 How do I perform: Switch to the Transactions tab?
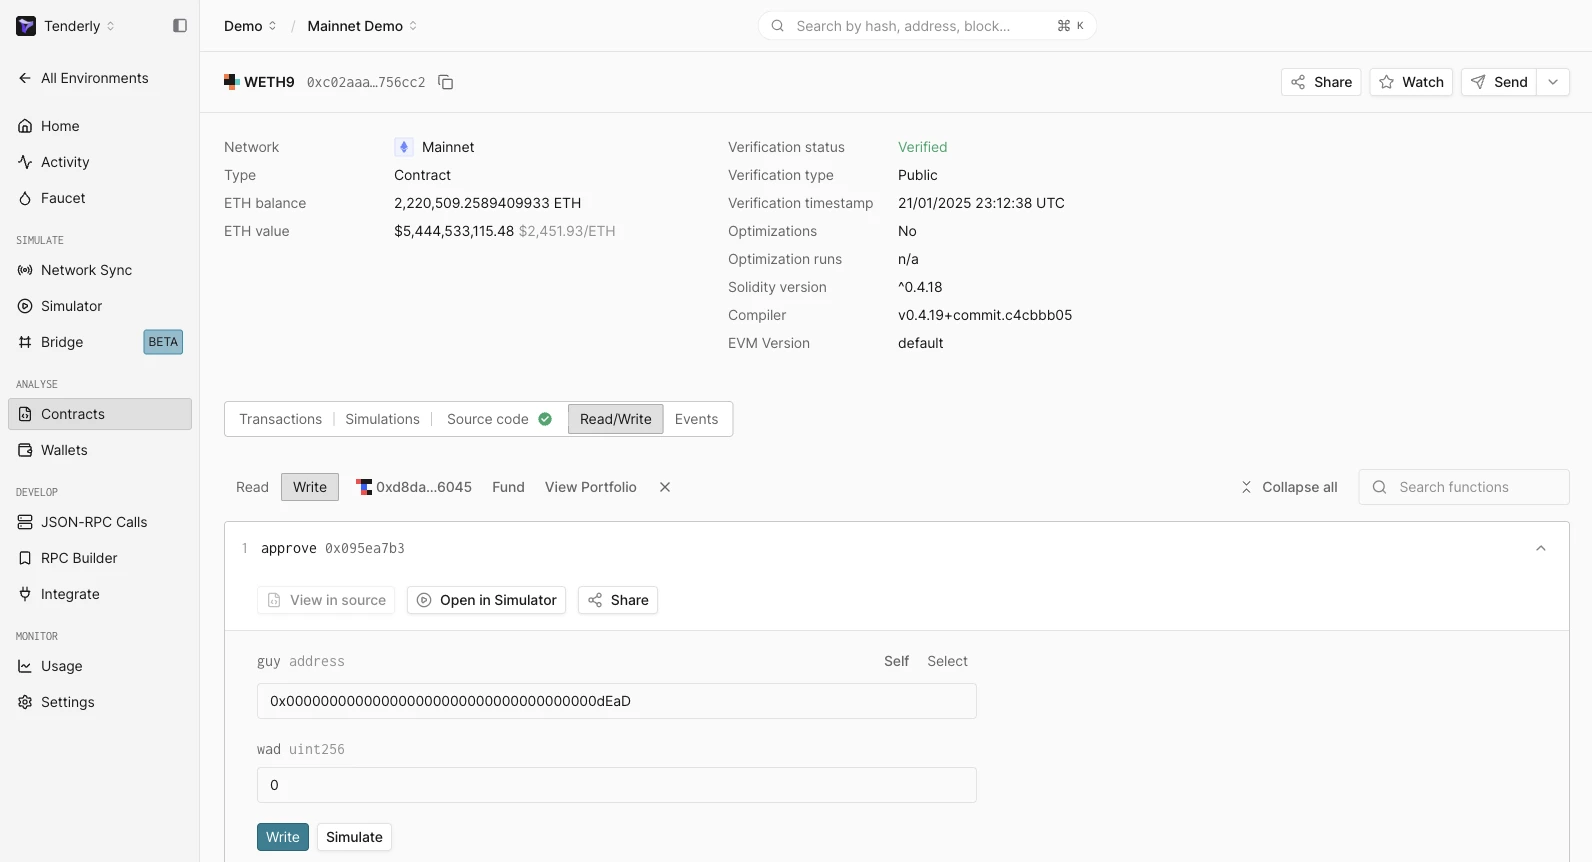(x=281, y=419)
